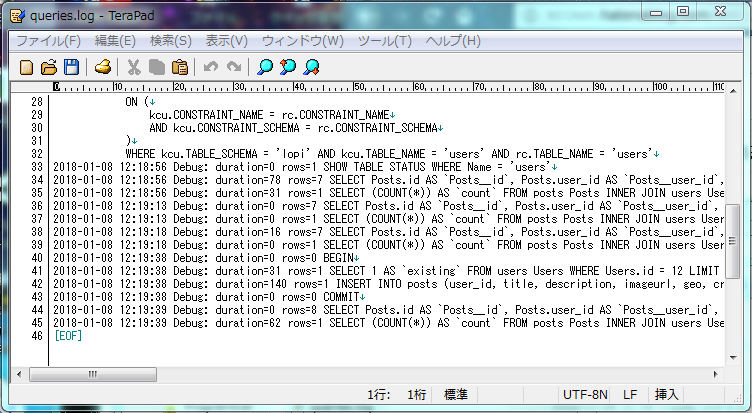
Task: Maximize the TeraPad window
Action: (683, 12)
